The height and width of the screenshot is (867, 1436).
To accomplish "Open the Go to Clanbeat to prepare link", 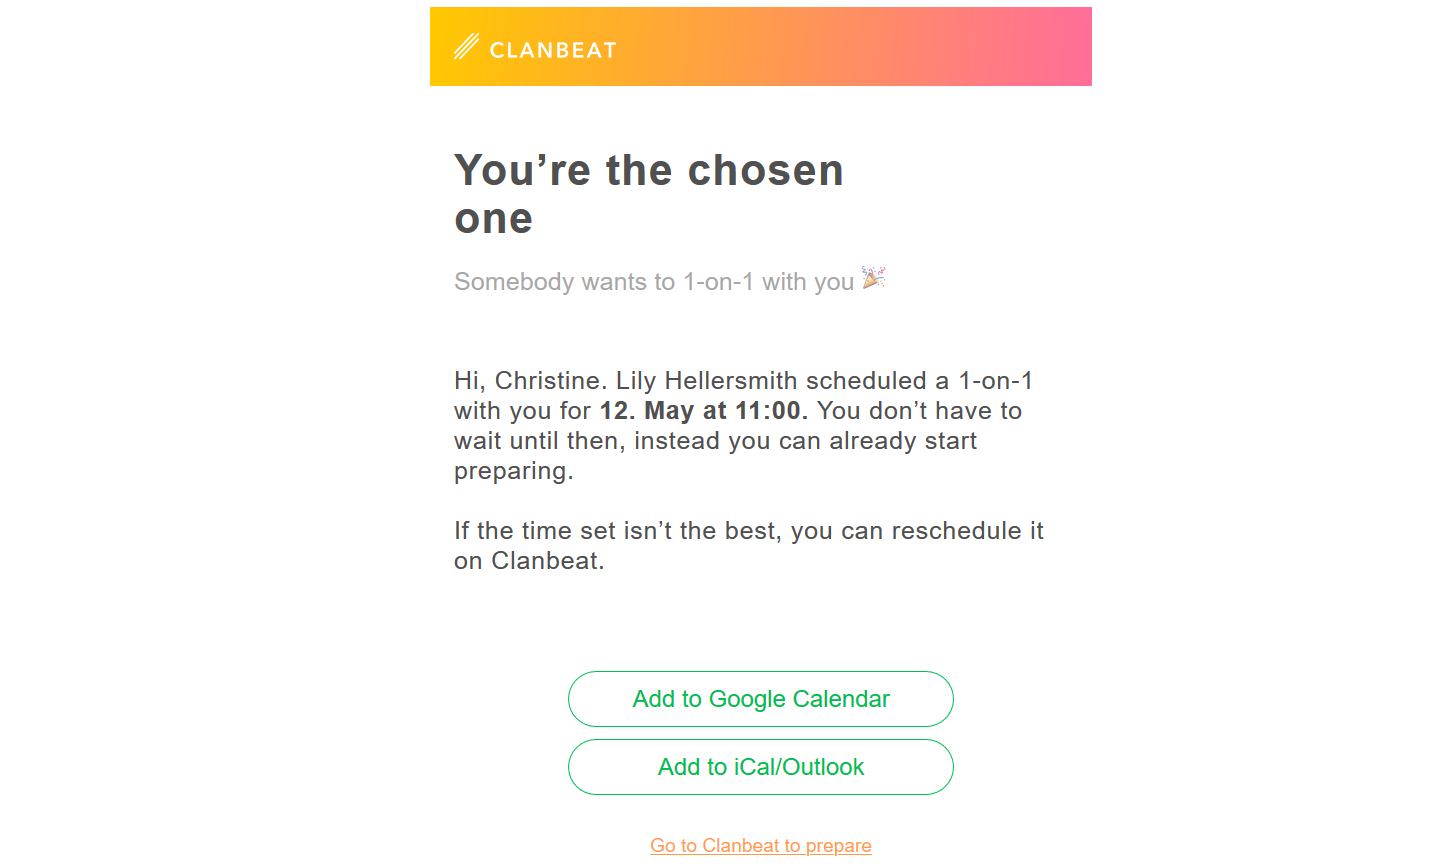I will coord(760,846).
